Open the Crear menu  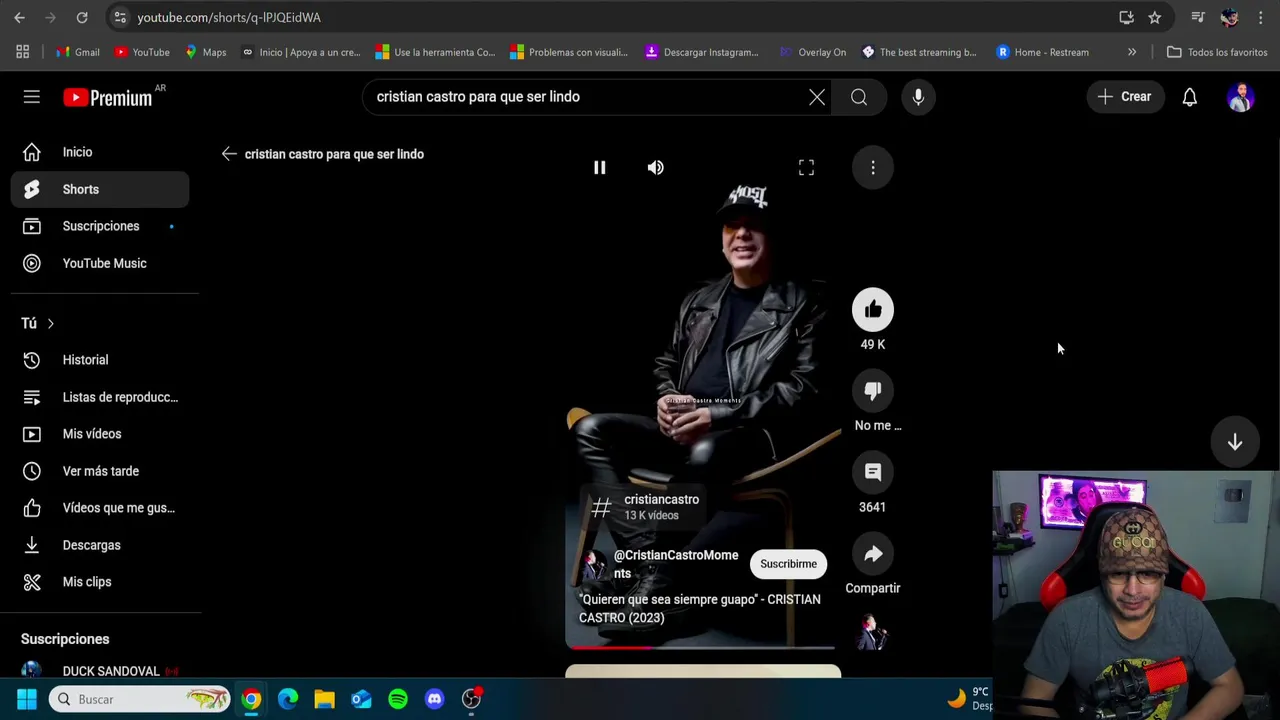click(1125, 97)
